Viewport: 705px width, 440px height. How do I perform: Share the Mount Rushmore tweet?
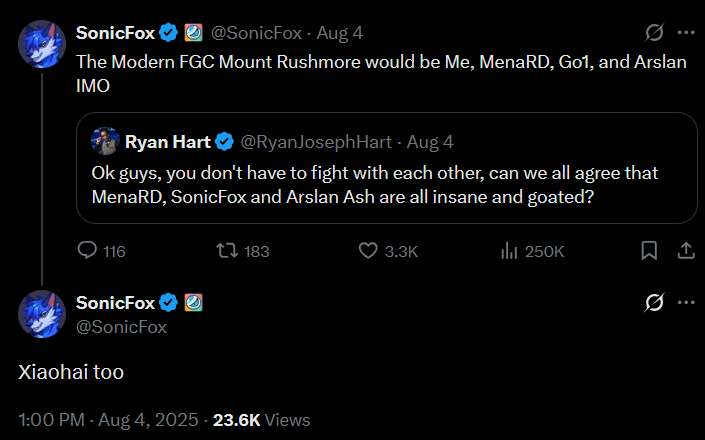click(686, 250)
